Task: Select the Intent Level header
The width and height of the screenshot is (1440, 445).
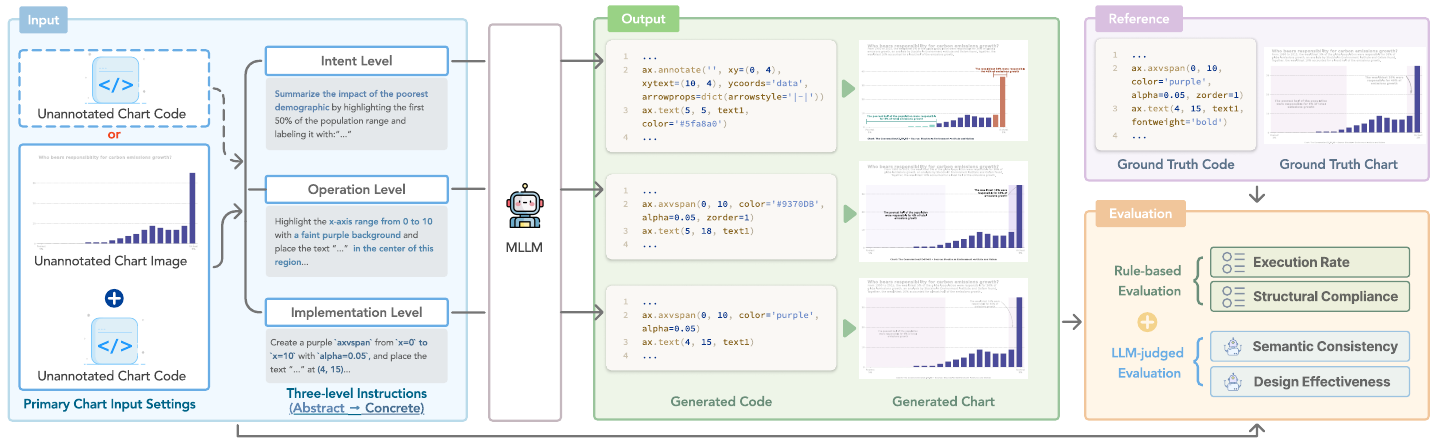Action: click(357, 60)
